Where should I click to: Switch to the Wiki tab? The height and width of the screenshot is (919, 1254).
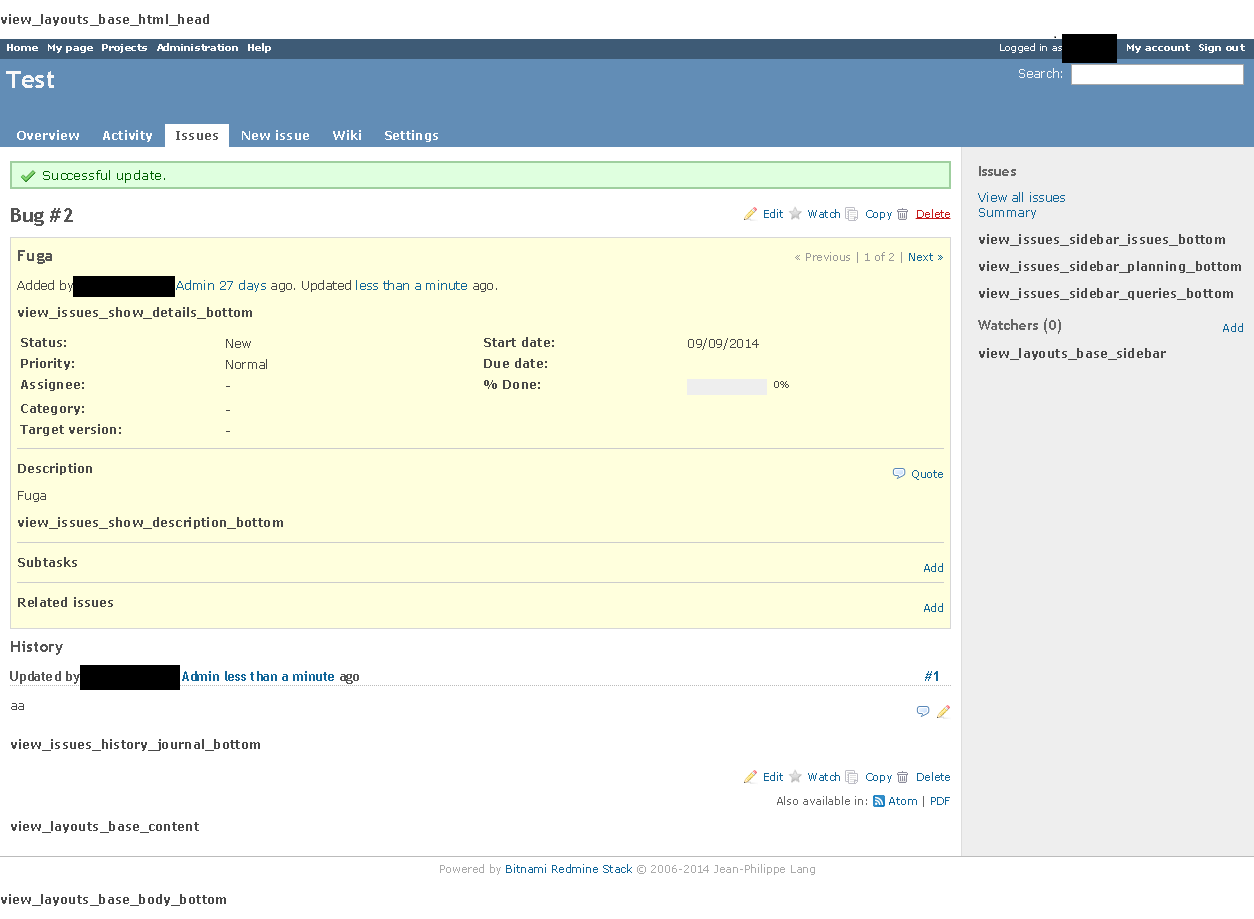pos(347,135)
